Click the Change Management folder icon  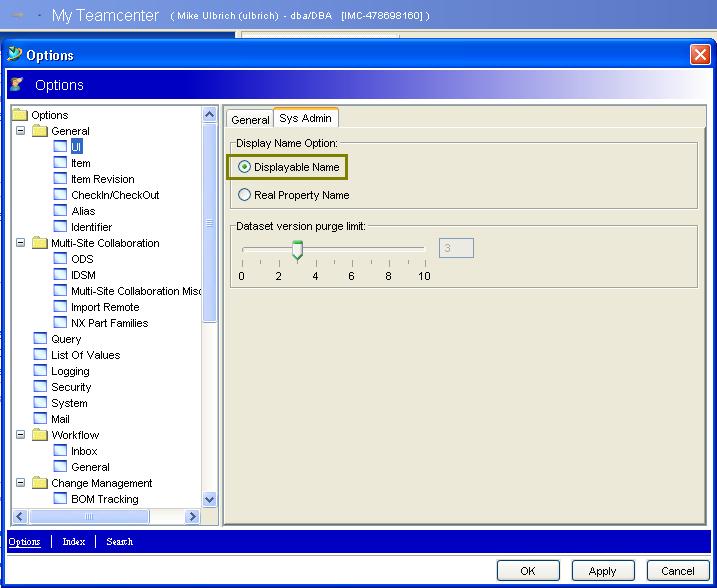click(40, 483)
